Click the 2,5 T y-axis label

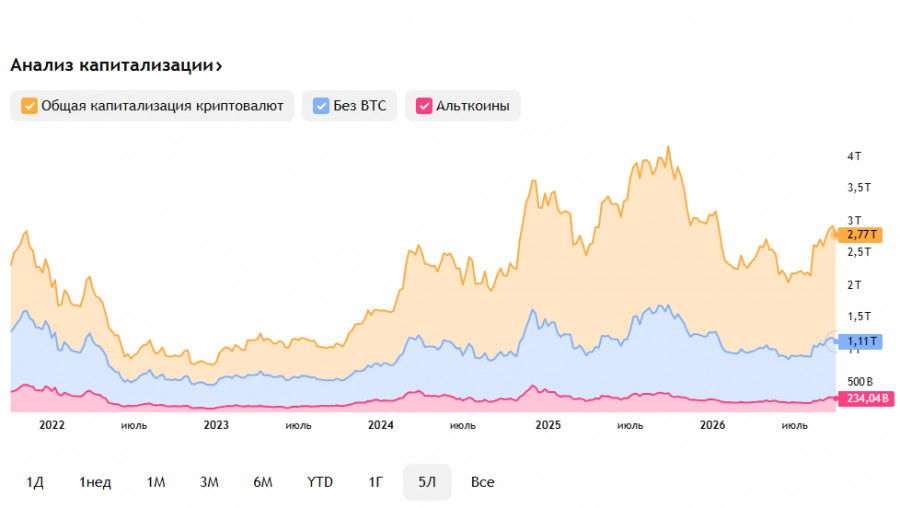coord(859,252)
